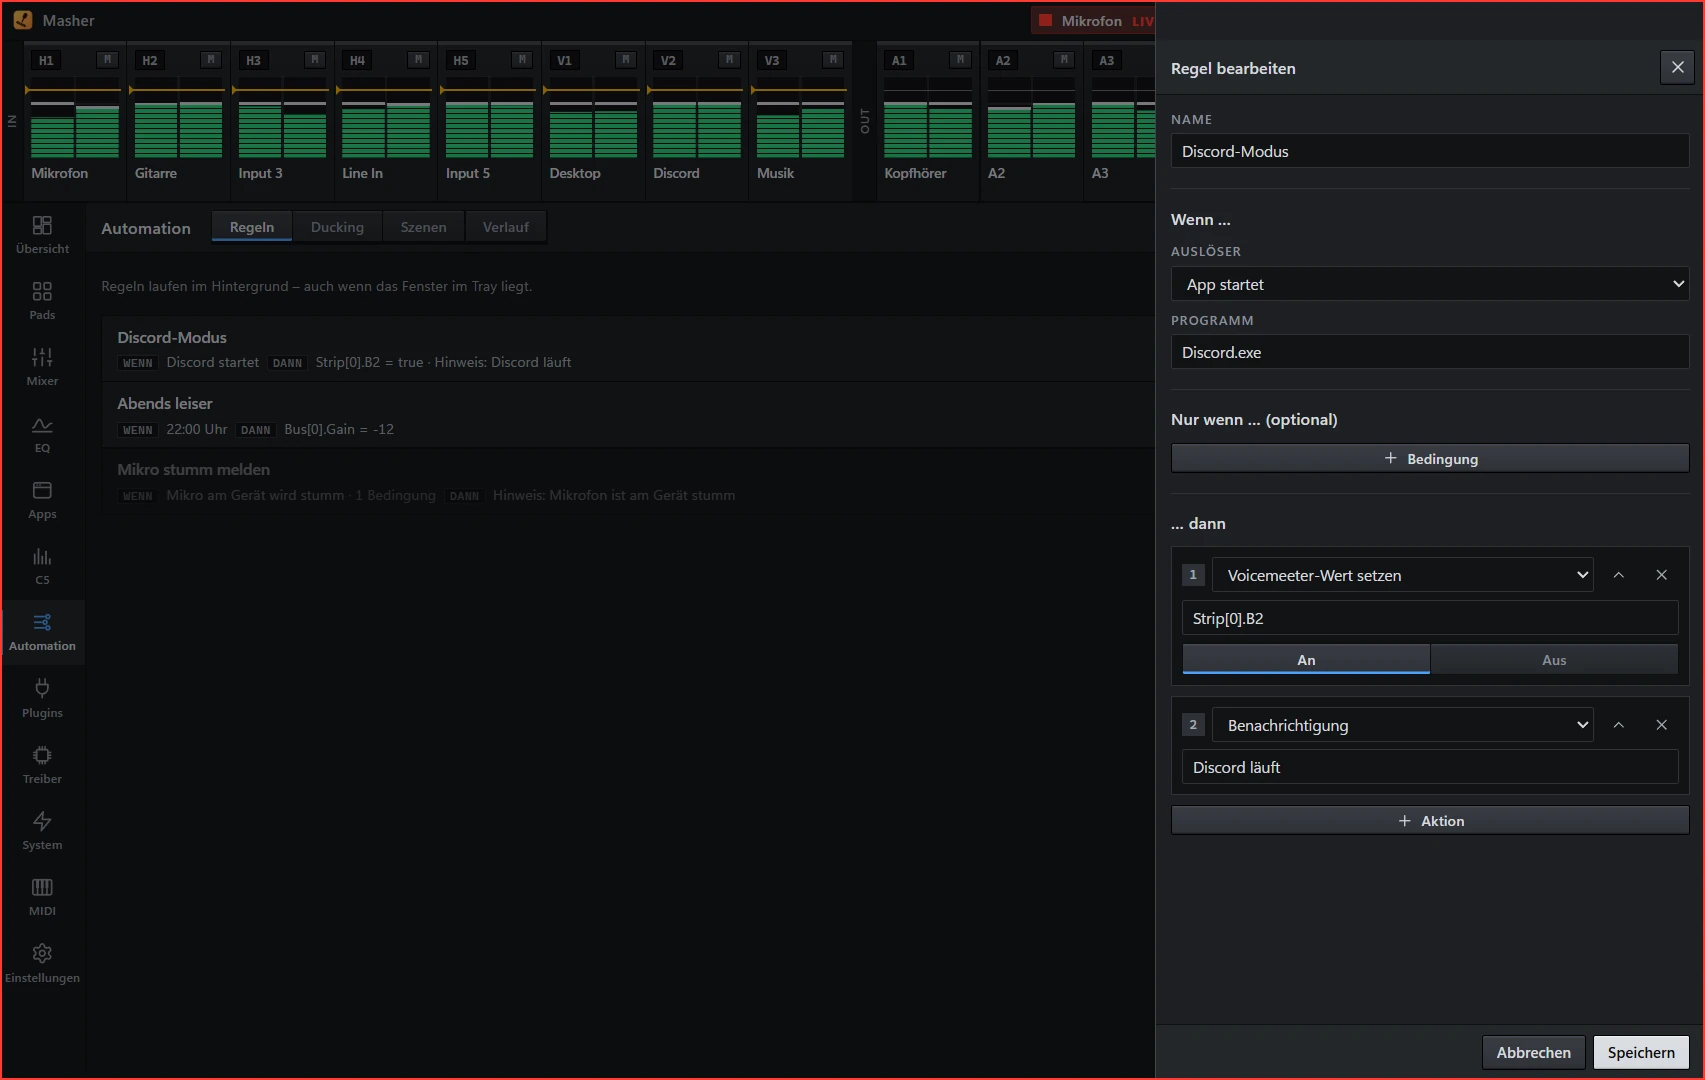Open the Treiber sidebar page
1705x1080 pixels.
42,765
